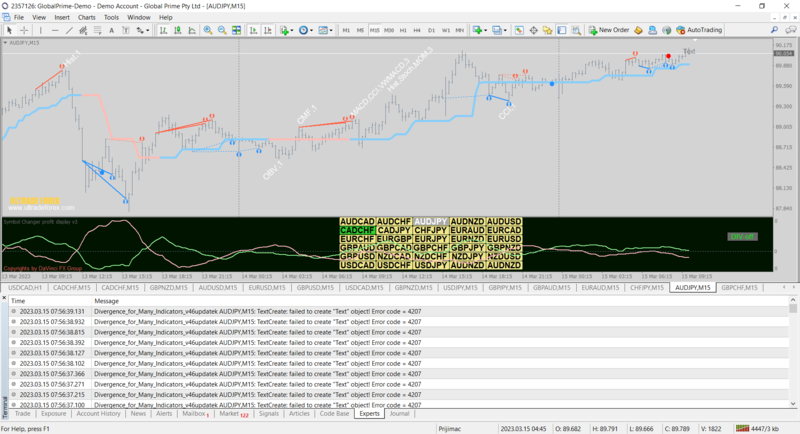Switch chart to line chart mode
Image resolution: width=800 pixels, height=434 pixels.
tap(192, 31)
